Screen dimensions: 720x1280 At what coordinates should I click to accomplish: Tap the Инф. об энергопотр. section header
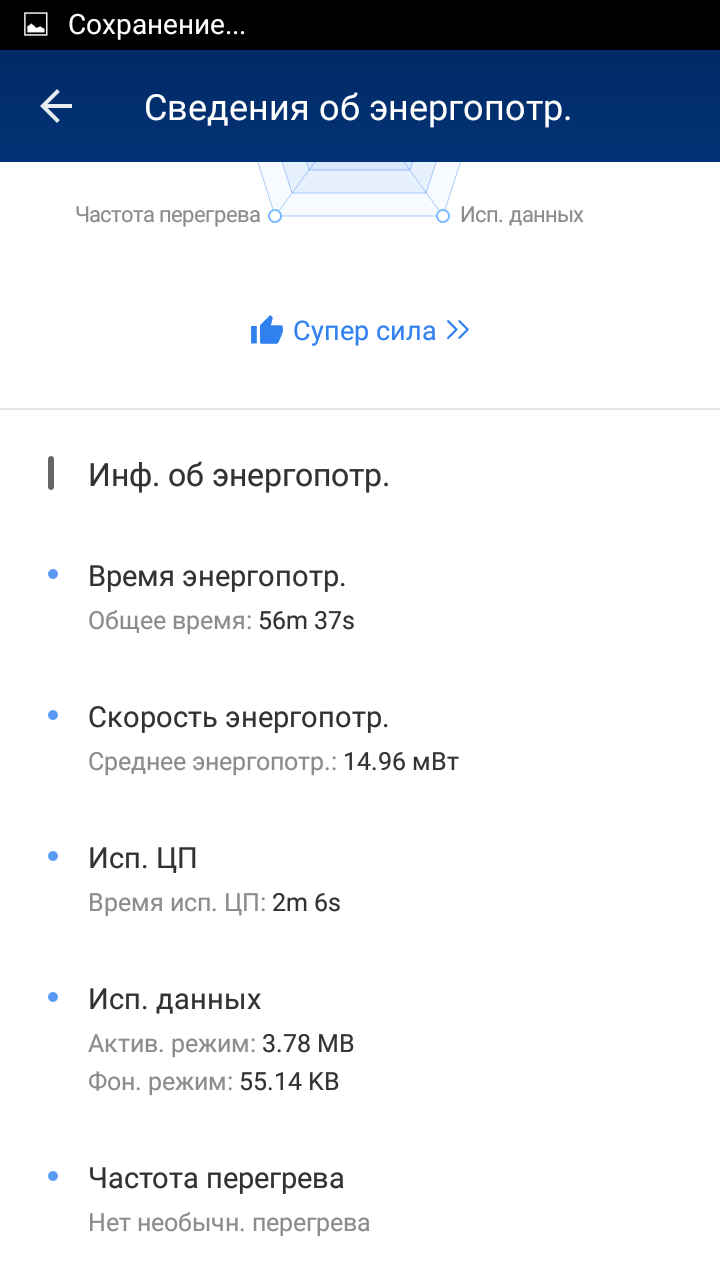point(239,476)
